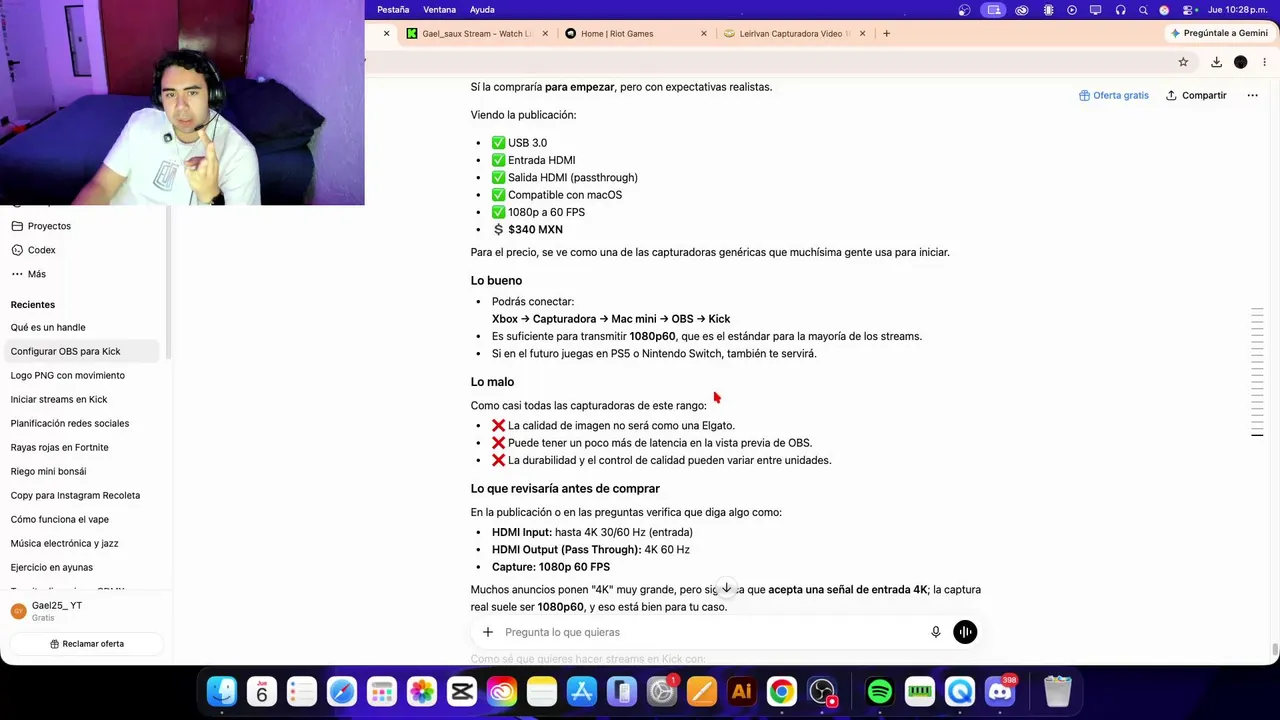Open Finder from the dock
Viewport: 1280px width, 720px height.
pyautogui.click(x=222, y=691)
